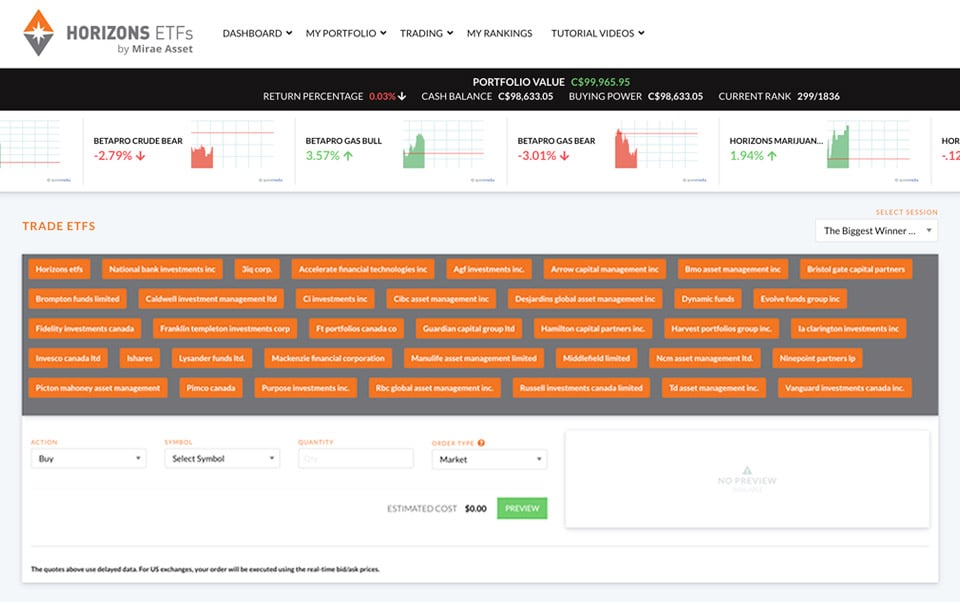This screenshot has width=960, height=602.
Task: Click the Horizons ETFs logo
Action: 108,33
